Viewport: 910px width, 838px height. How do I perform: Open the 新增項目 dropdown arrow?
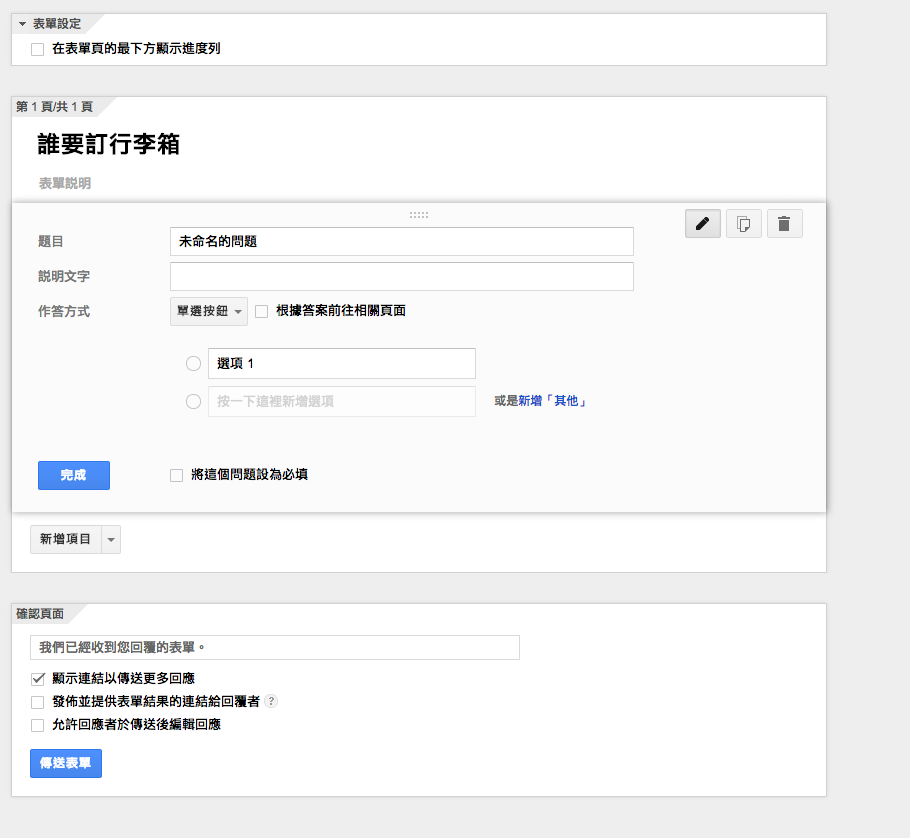[x=111, y=540]
